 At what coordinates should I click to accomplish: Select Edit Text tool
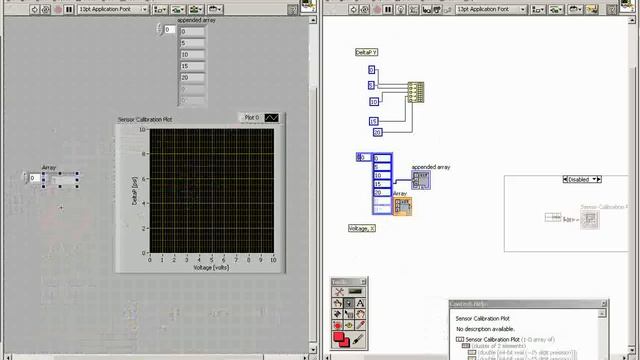click(360, 303)
